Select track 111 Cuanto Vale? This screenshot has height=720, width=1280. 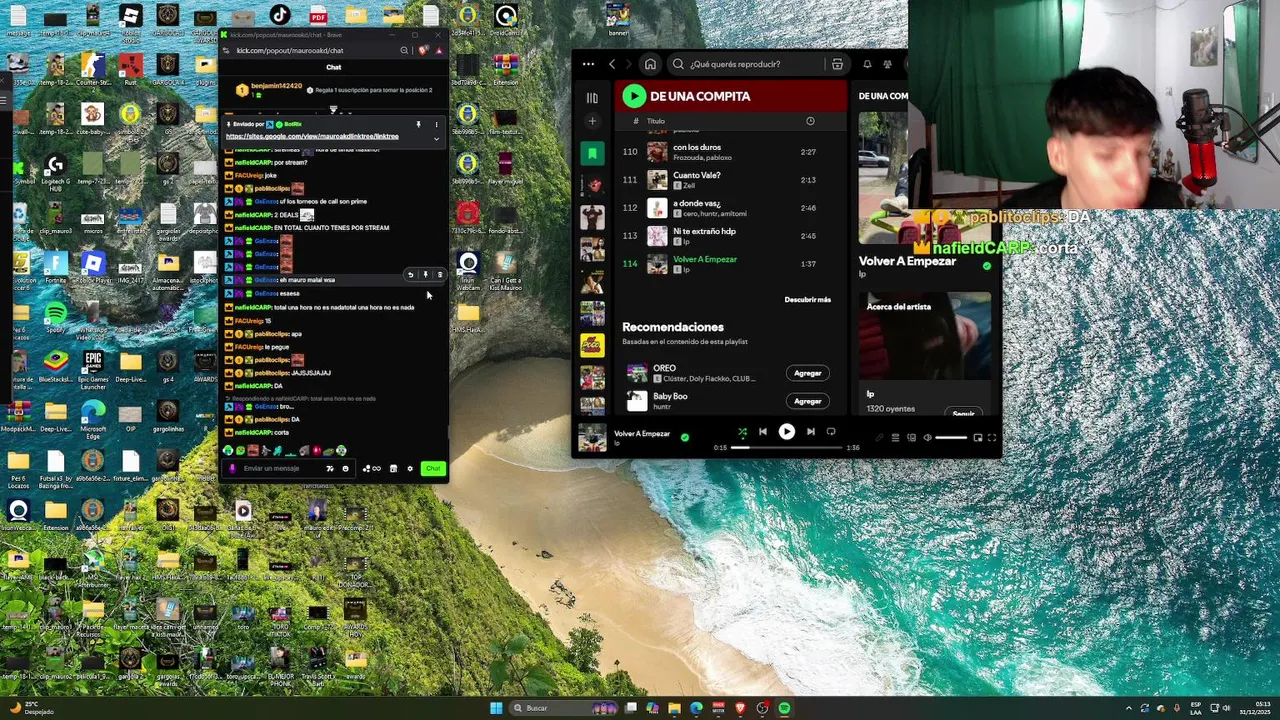732,180
